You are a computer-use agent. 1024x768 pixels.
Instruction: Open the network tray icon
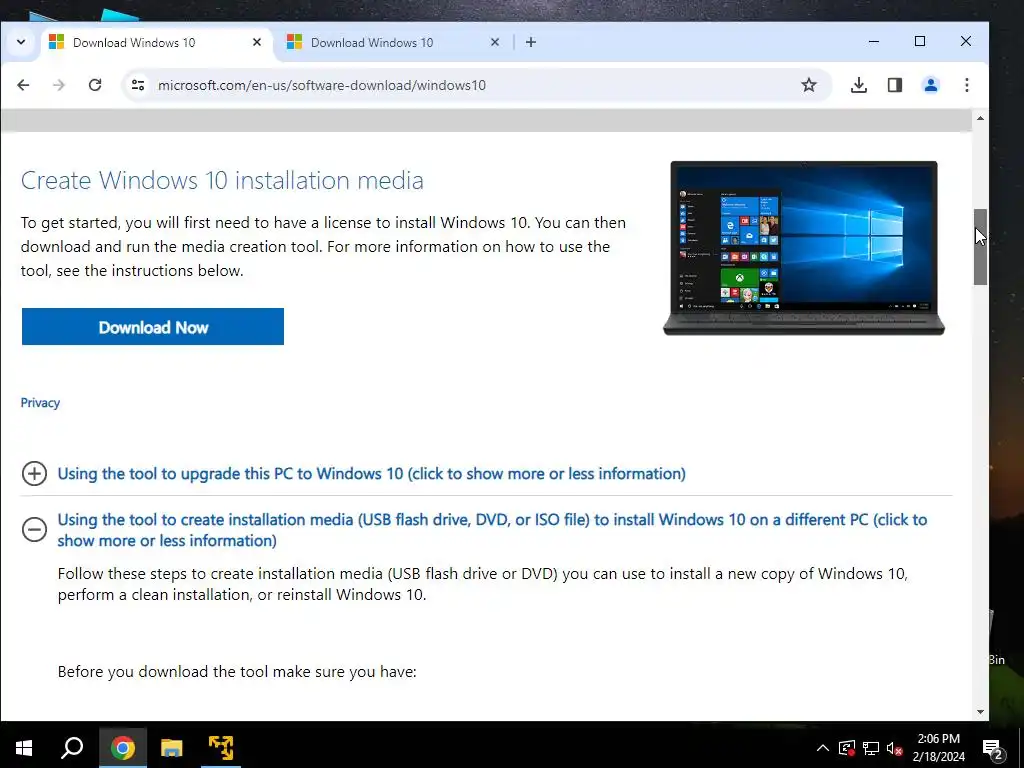click(871, 748)
